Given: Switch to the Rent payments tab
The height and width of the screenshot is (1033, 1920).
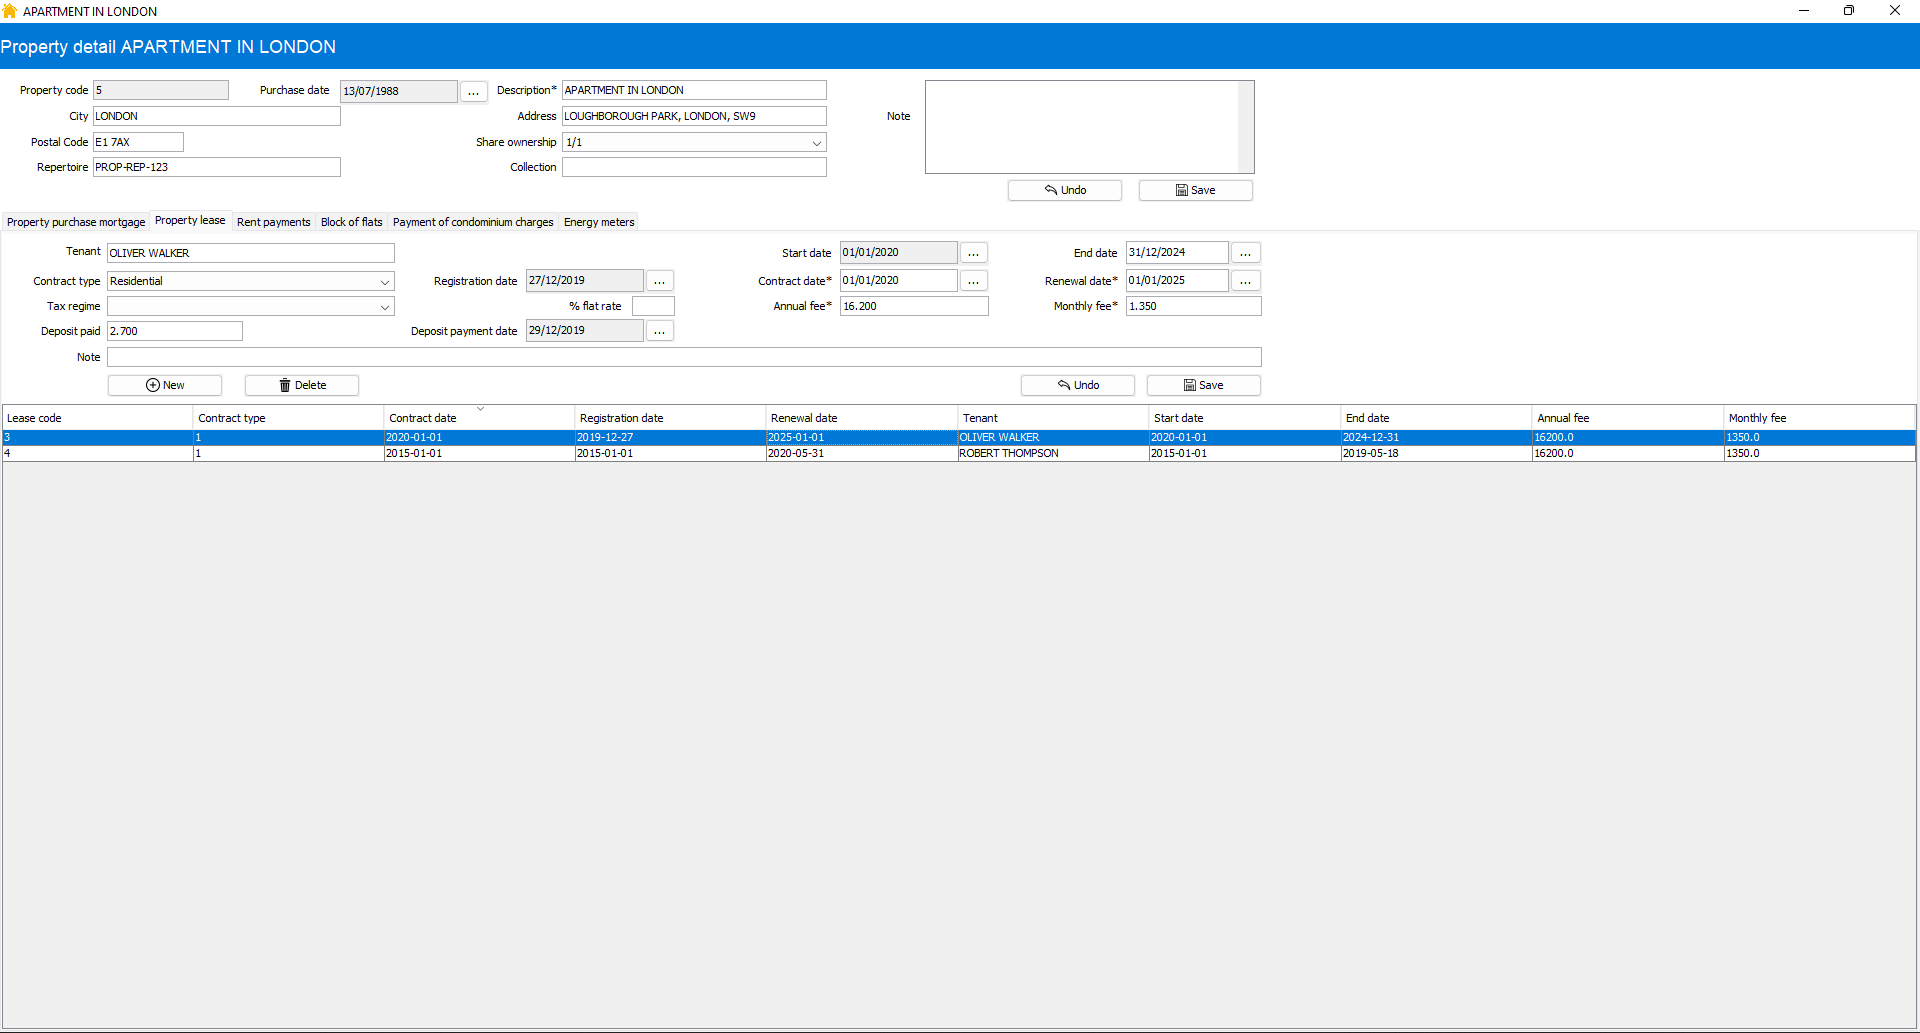Looking at the screenshot, I should click(x=273, y=222).
